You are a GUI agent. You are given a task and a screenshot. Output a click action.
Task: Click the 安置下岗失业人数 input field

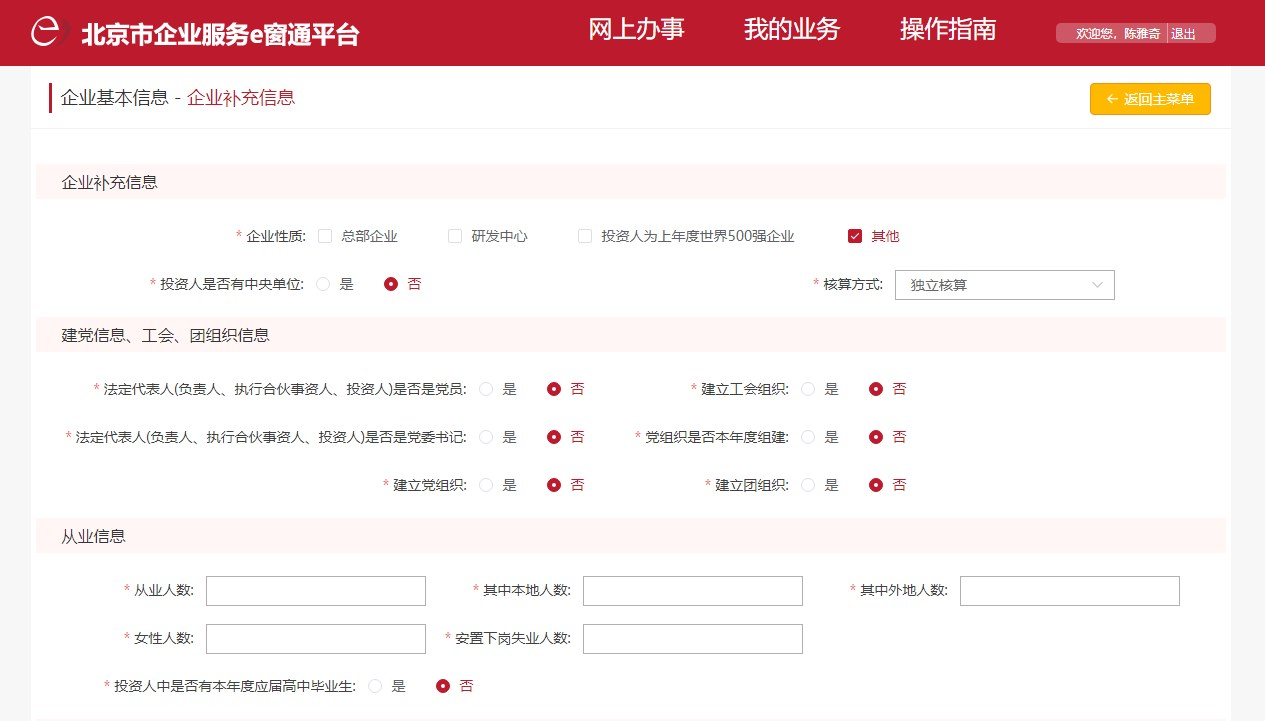click(692, 639)
